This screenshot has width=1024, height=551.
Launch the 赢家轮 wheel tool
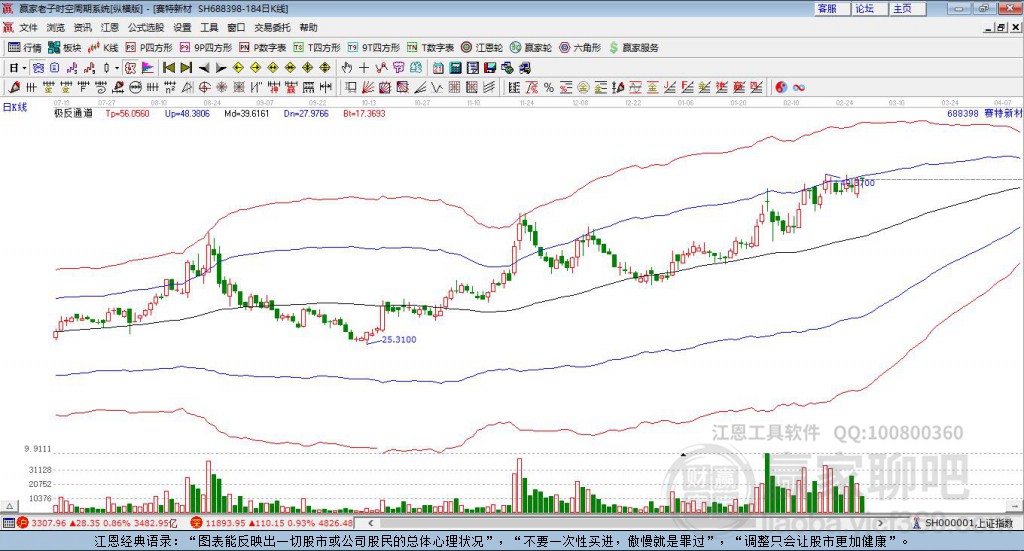pyautogui.click(x=531, y=48)
